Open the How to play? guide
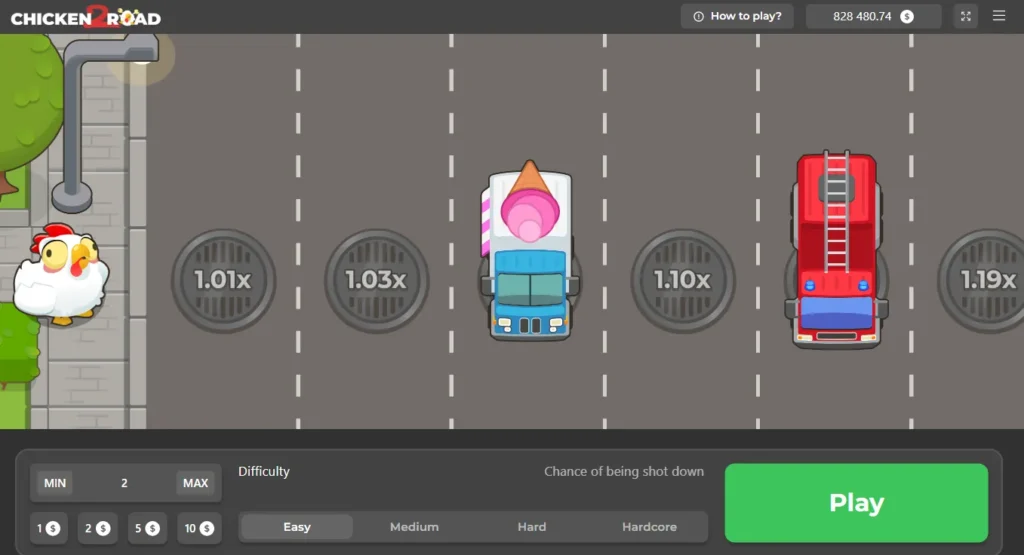Image resolution: width=1024 pixels, height=555 pixels. tap(738, 16)
